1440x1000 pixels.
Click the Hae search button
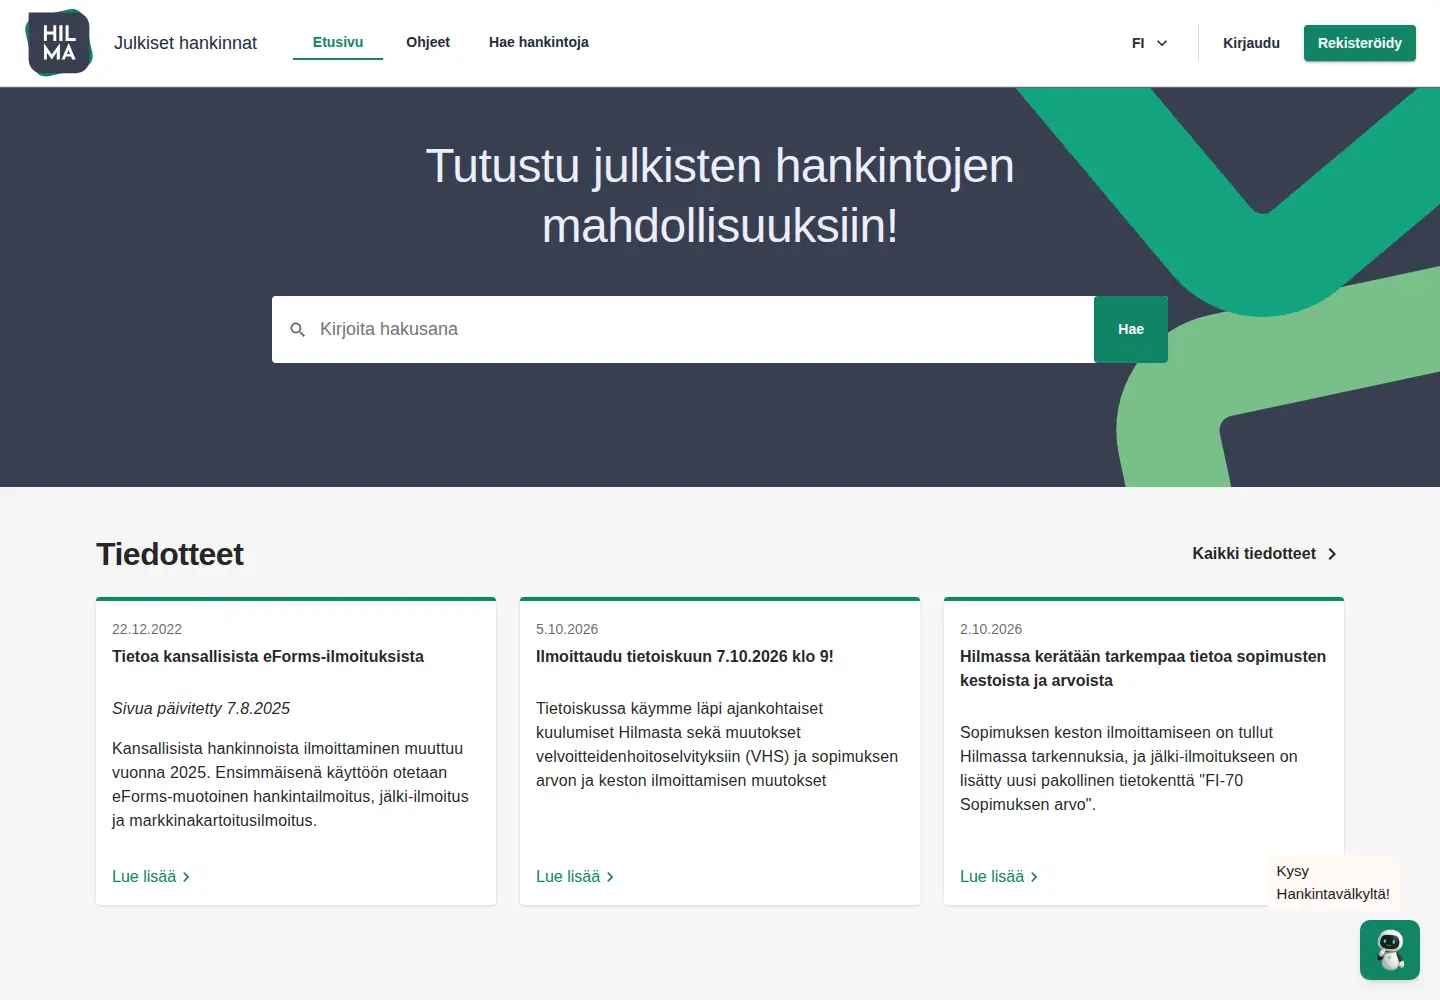[1131, 329]
